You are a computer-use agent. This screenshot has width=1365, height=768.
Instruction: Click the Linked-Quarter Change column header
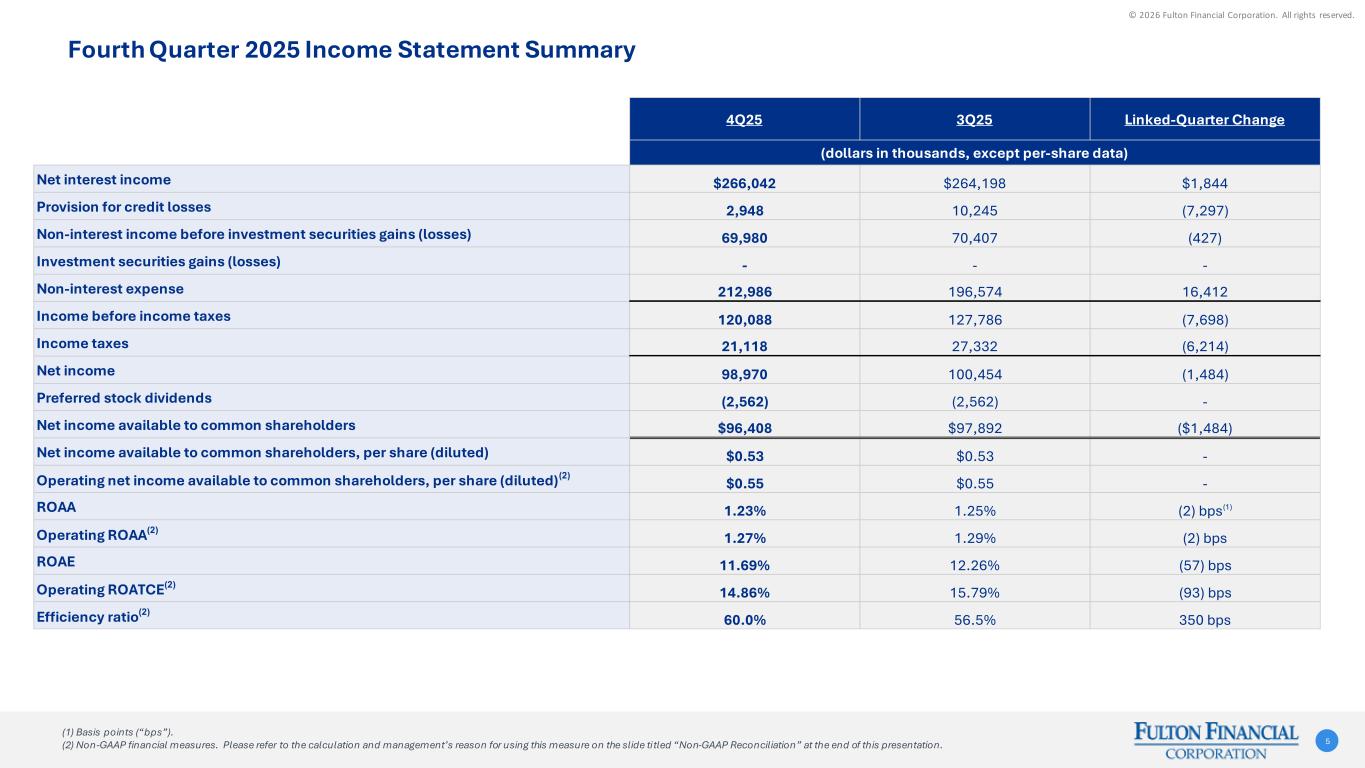point(1204,120)
